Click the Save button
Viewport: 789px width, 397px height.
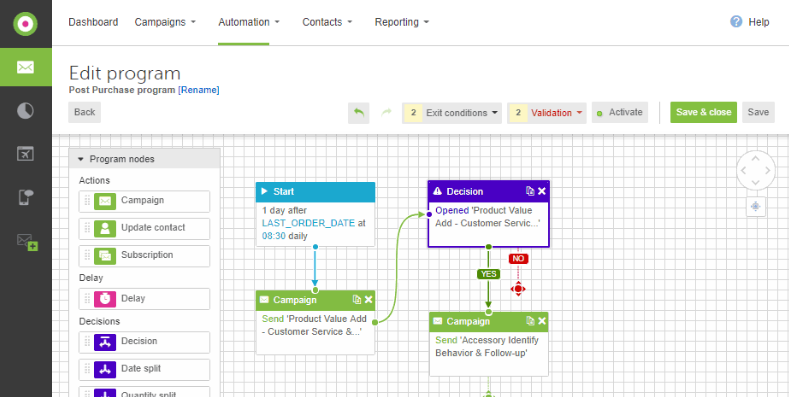point(758,112)
